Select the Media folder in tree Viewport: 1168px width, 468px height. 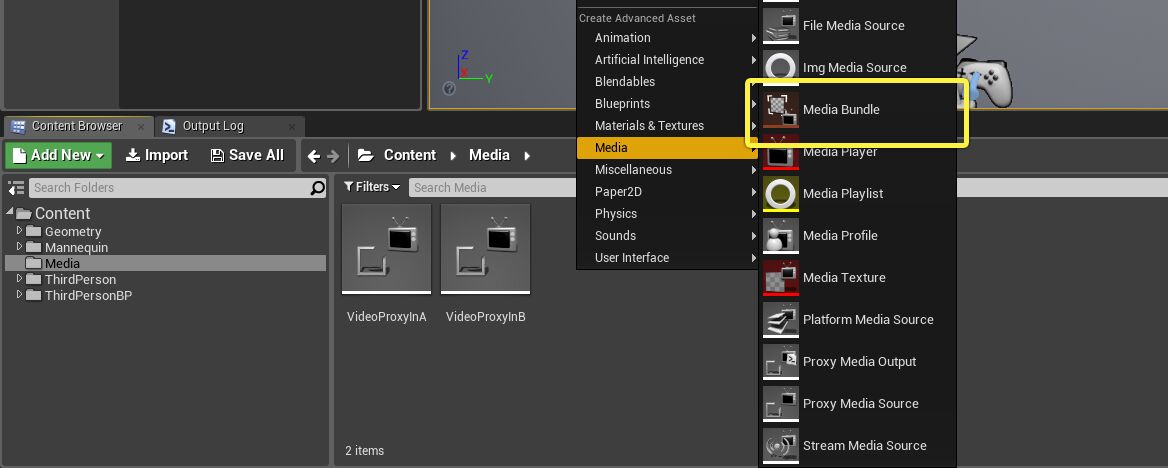(165, 263)
